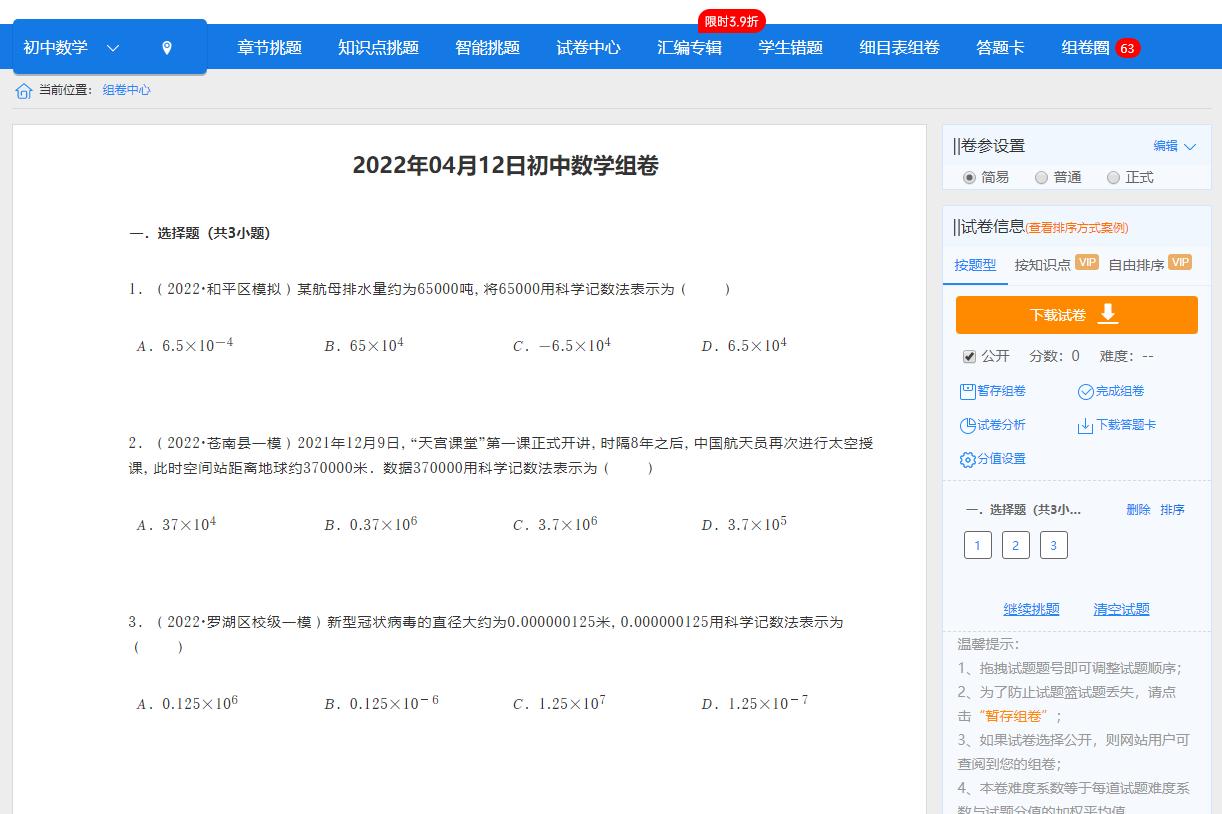
Task: Select question number 2 in the question list
Action: 1015,544
